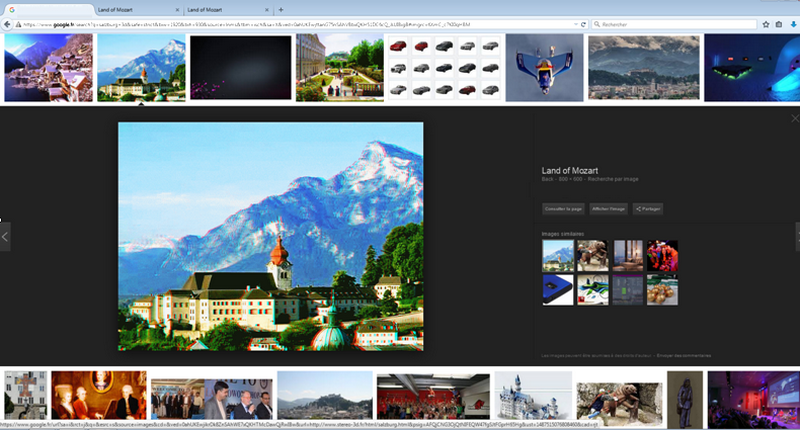This screenshot has height=430, width=800.
Task: Bookmark this page with the star icon
Action: tap(766, 24)
